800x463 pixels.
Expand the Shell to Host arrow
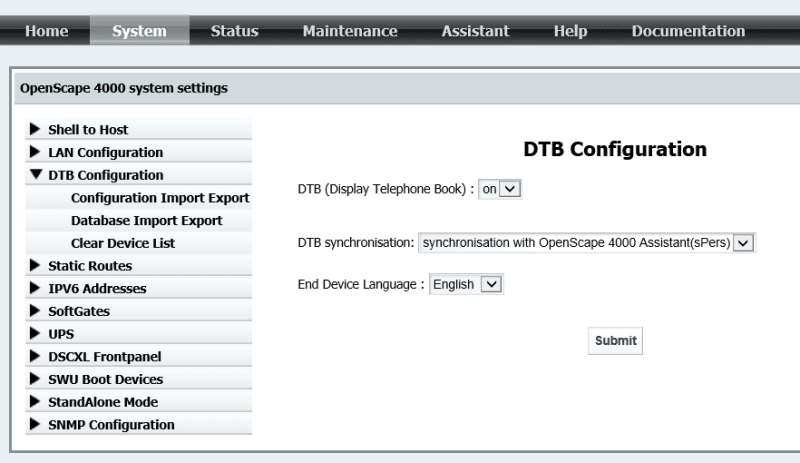click(x=35, y=129)
